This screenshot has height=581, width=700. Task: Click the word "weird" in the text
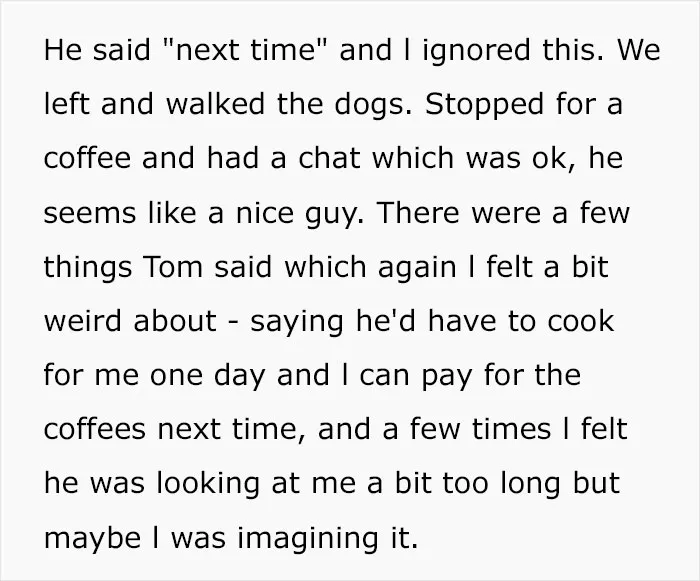[x=83, y=321]
